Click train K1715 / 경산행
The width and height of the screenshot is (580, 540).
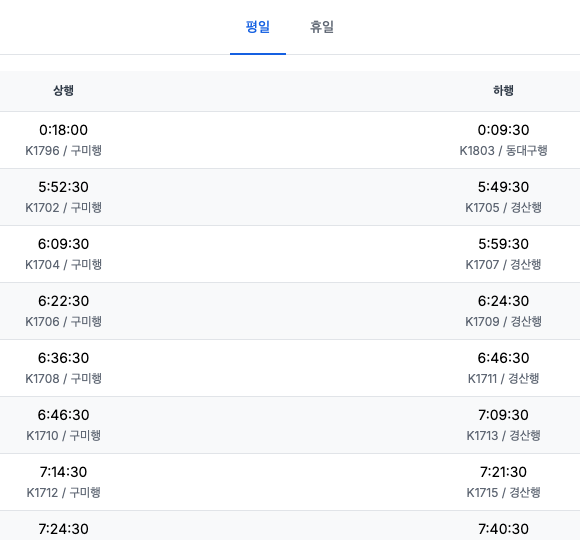[503, 492]
